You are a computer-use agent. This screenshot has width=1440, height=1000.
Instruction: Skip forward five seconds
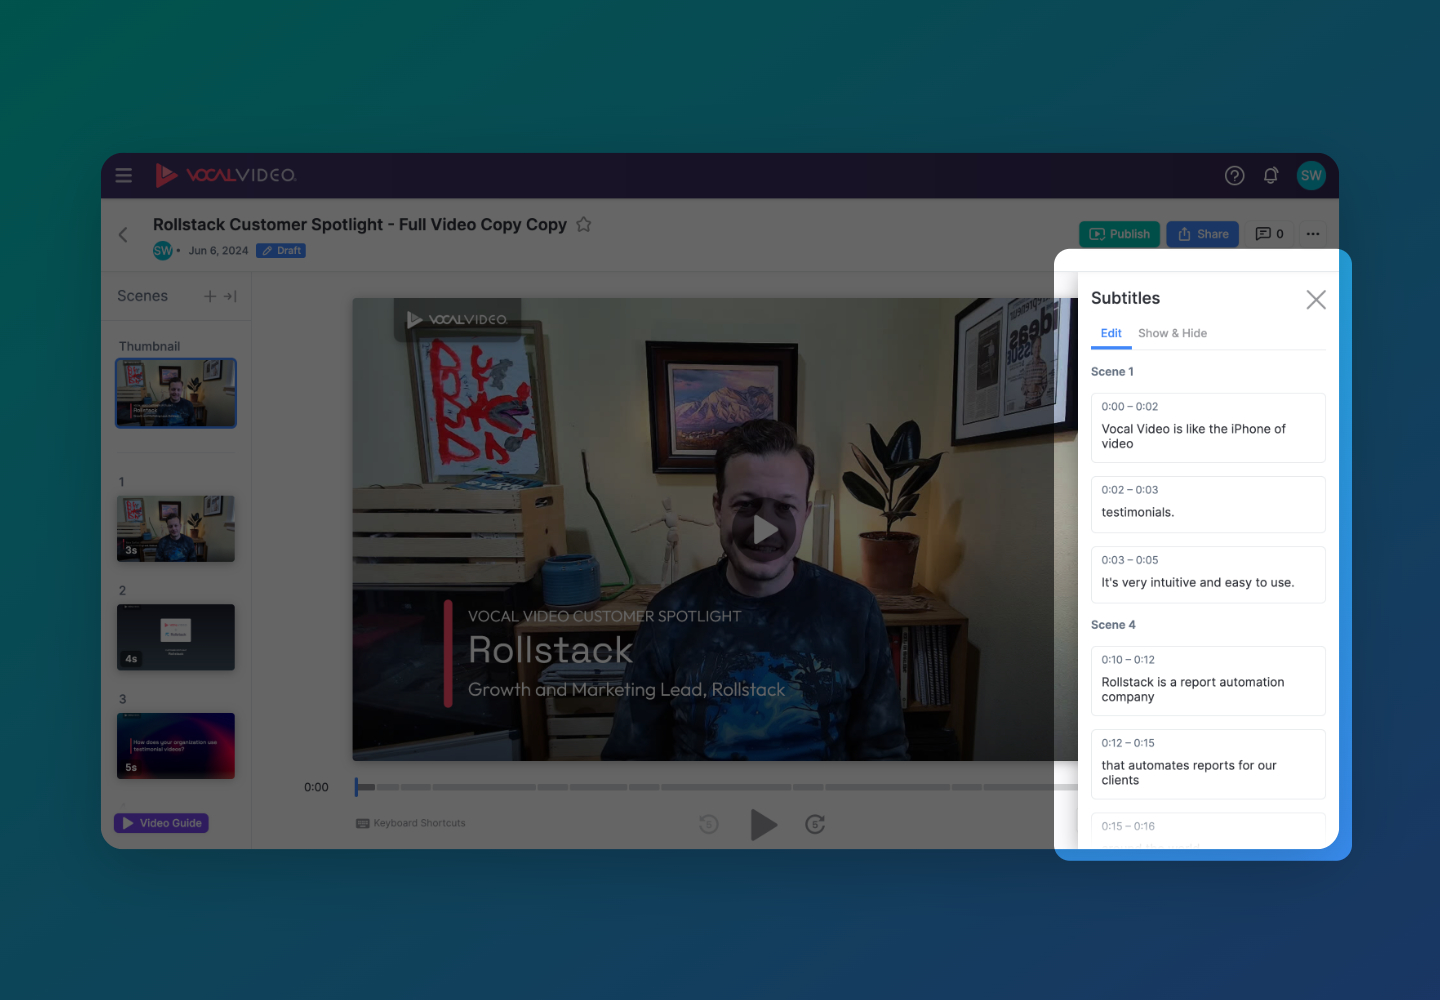click(815, 824)
